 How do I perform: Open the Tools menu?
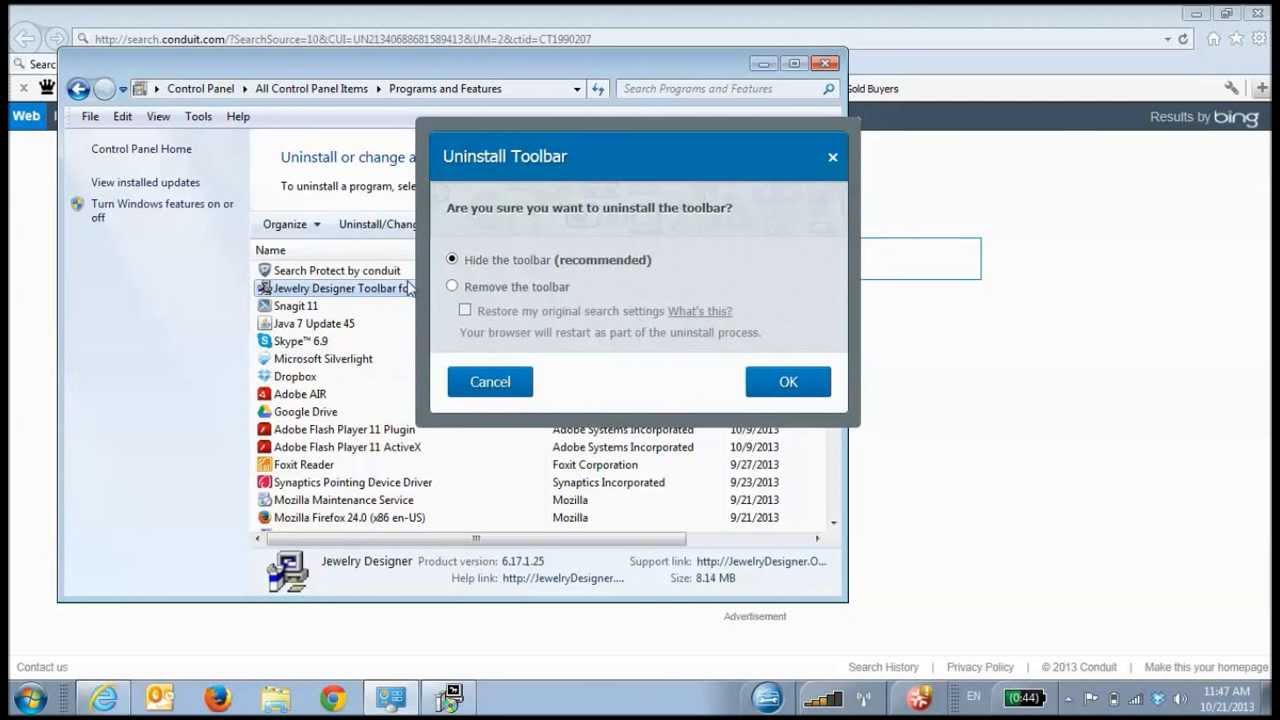tap(198, 117)
